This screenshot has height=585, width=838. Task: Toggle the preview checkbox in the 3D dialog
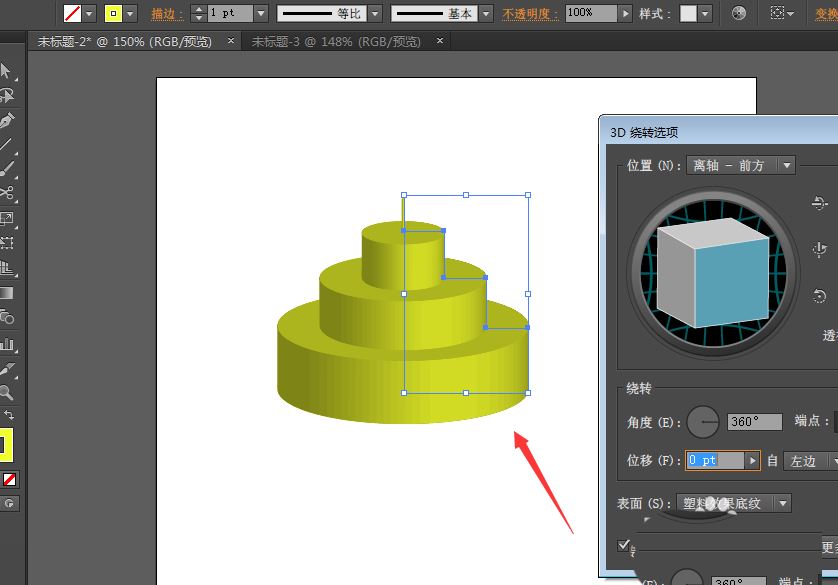(624, 545)
